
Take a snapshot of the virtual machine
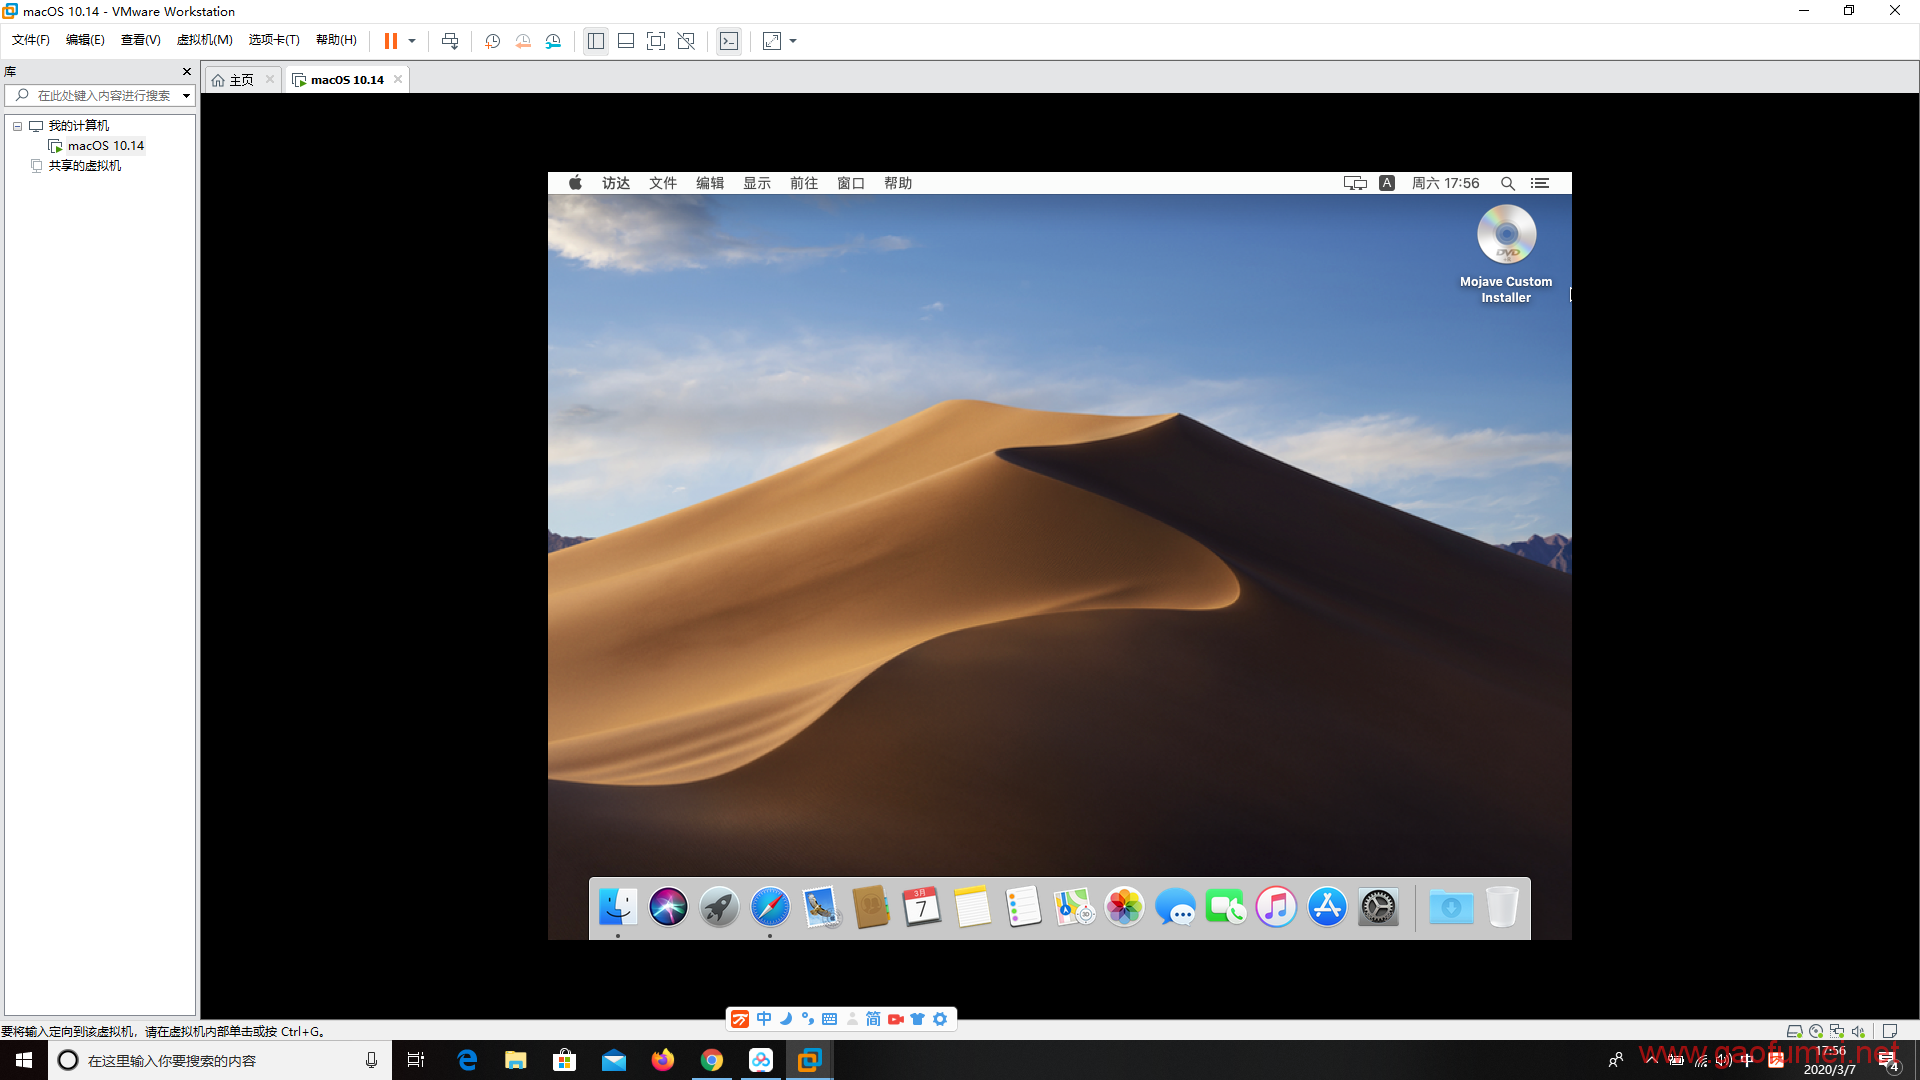pos(492,41)
